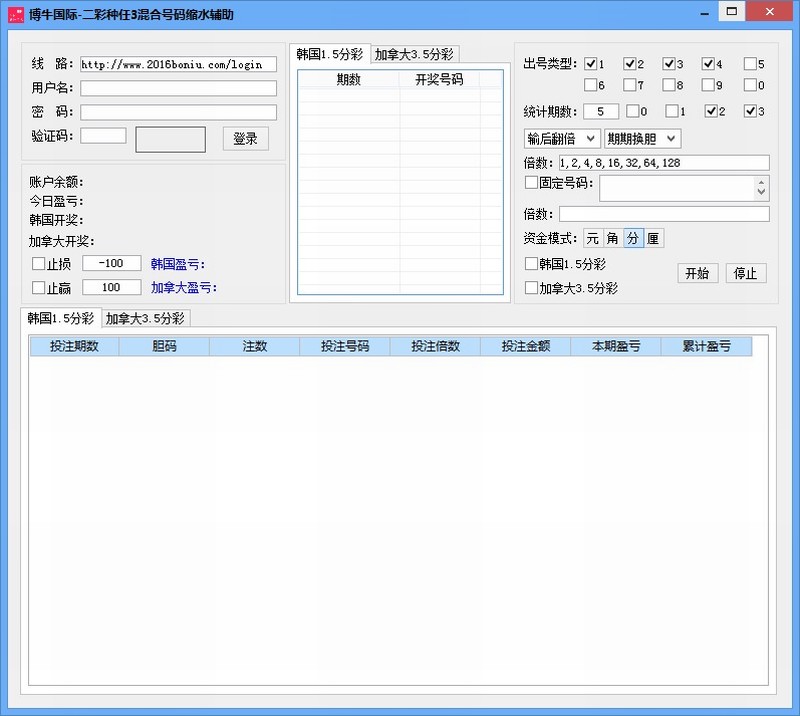
Task: Select 元 as the 资金模式
Action: (x=593, y=238)
